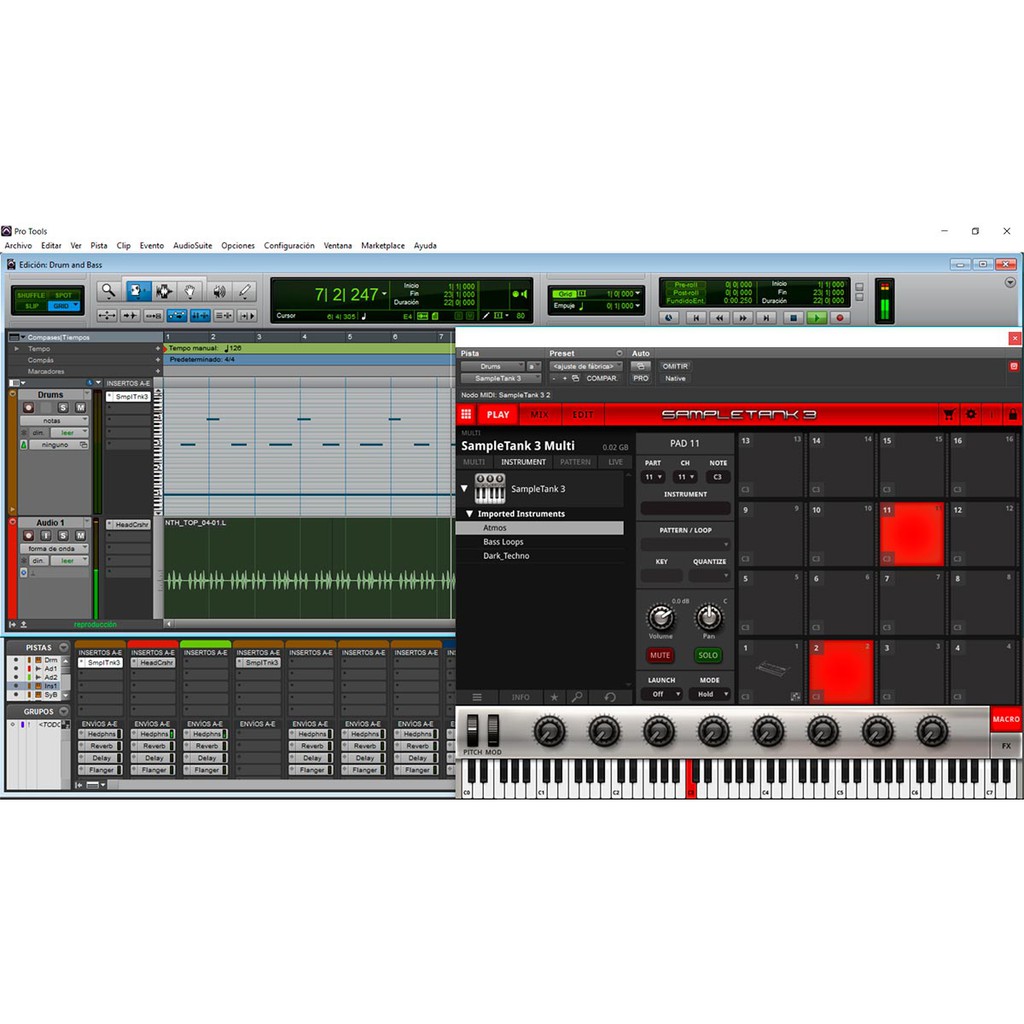Open SmplTnk3 insert on Drums track
This screenshot has width=1024, height=1024.
129,396
